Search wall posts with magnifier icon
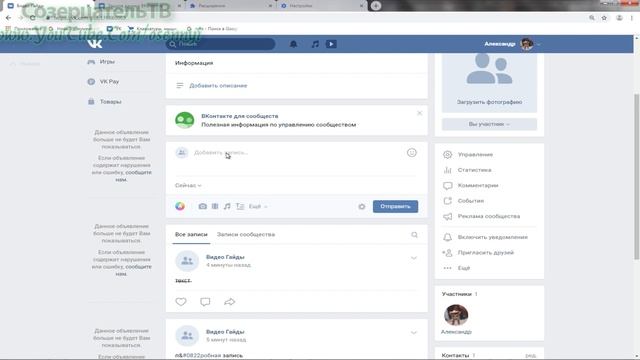640x360 pixels. pyautogui.click(x=414, y=235)
